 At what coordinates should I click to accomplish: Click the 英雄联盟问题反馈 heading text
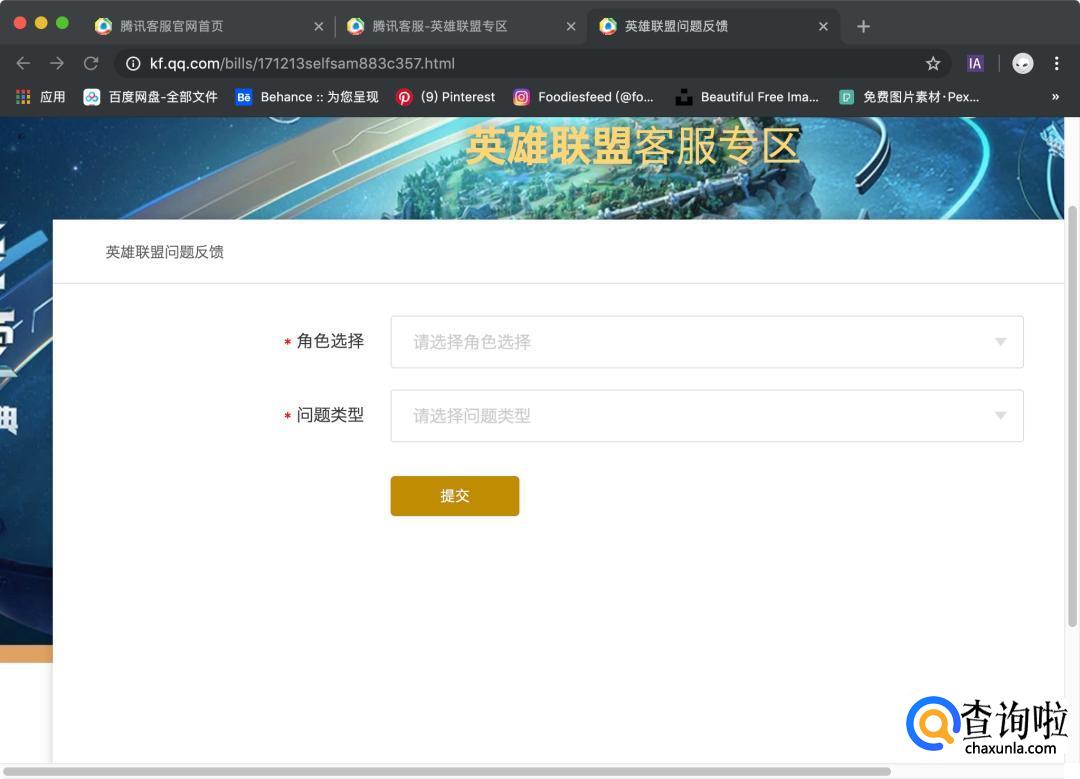(x=165, y=252)
